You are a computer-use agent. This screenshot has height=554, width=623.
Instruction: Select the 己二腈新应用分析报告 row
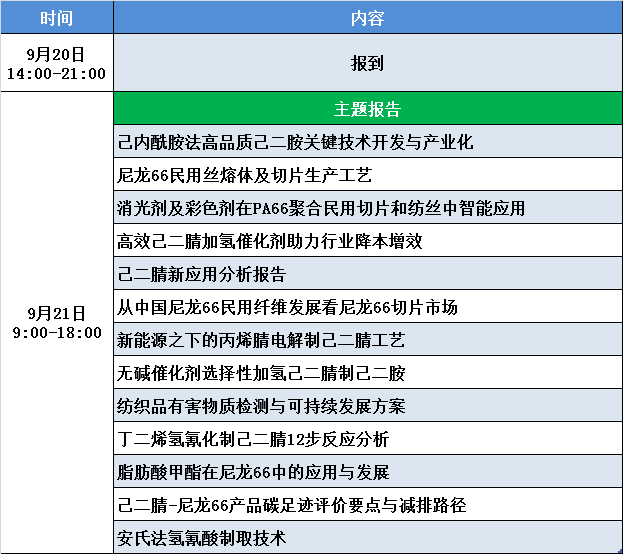coord(202,274)
